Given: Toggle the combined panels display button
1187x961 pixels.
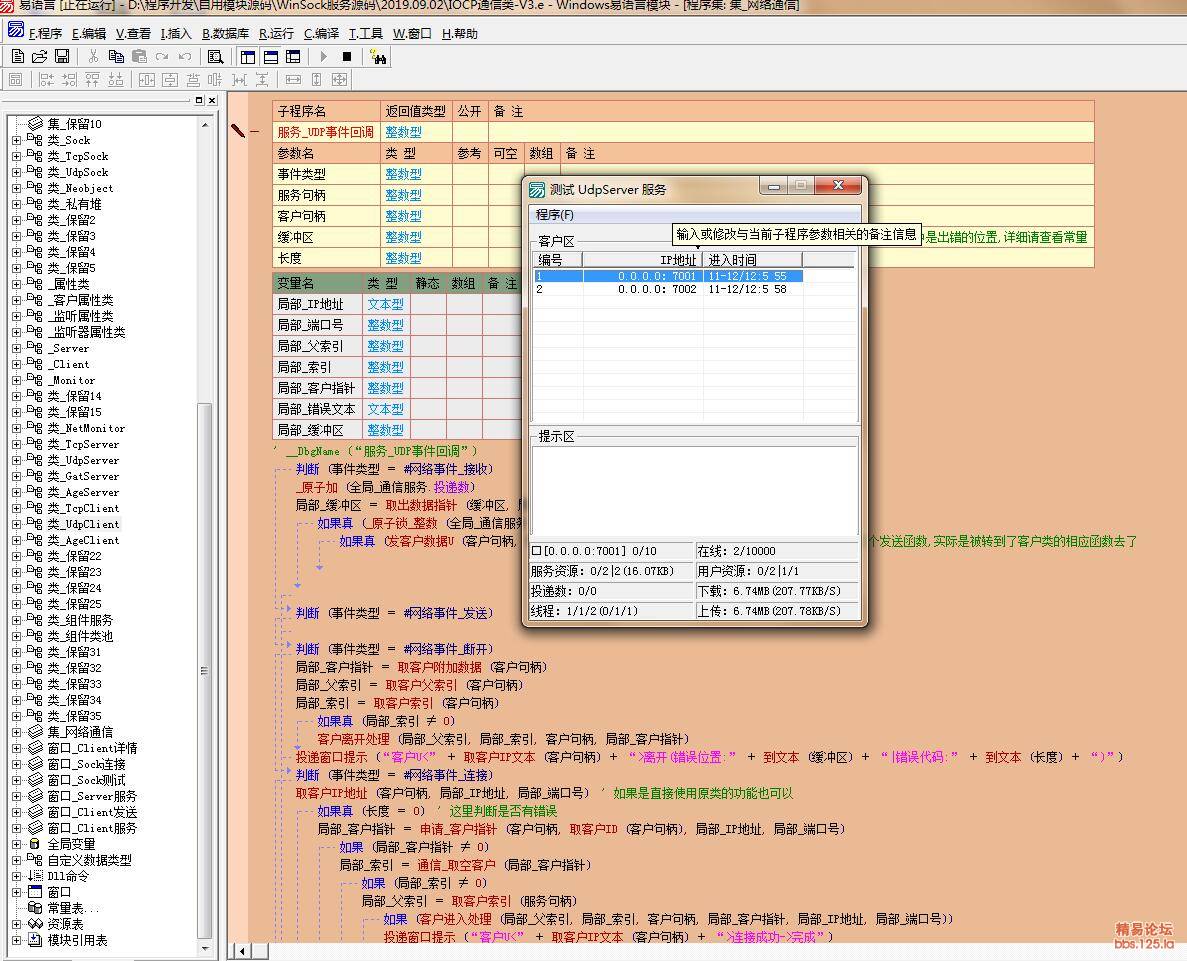Looking at the screenshot, I should coord(293,56).
